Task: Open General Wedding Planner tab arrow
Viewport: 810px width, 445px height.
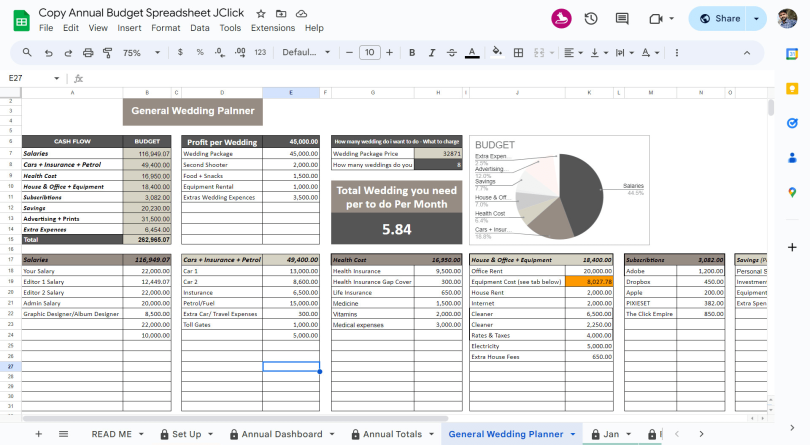Action: [x=573, y=434]
